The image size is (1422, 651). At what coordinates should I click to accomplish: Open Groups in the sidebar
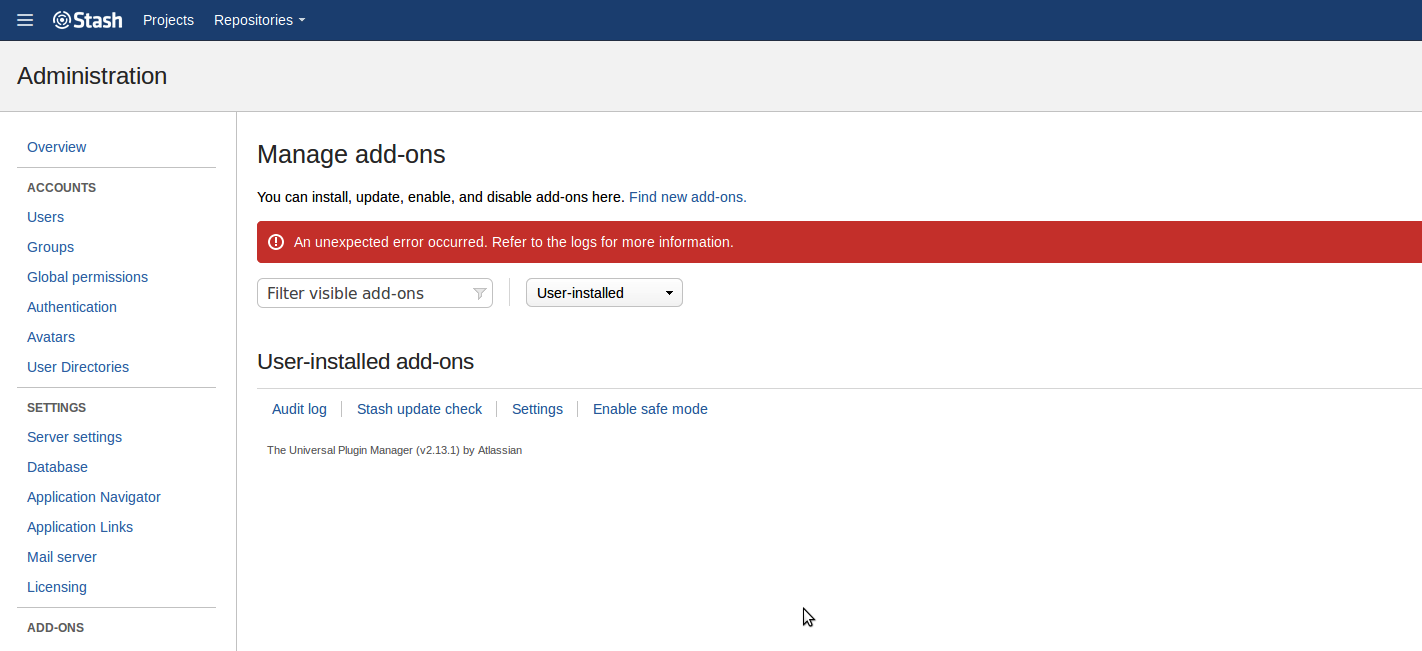(x=50, y=247)
